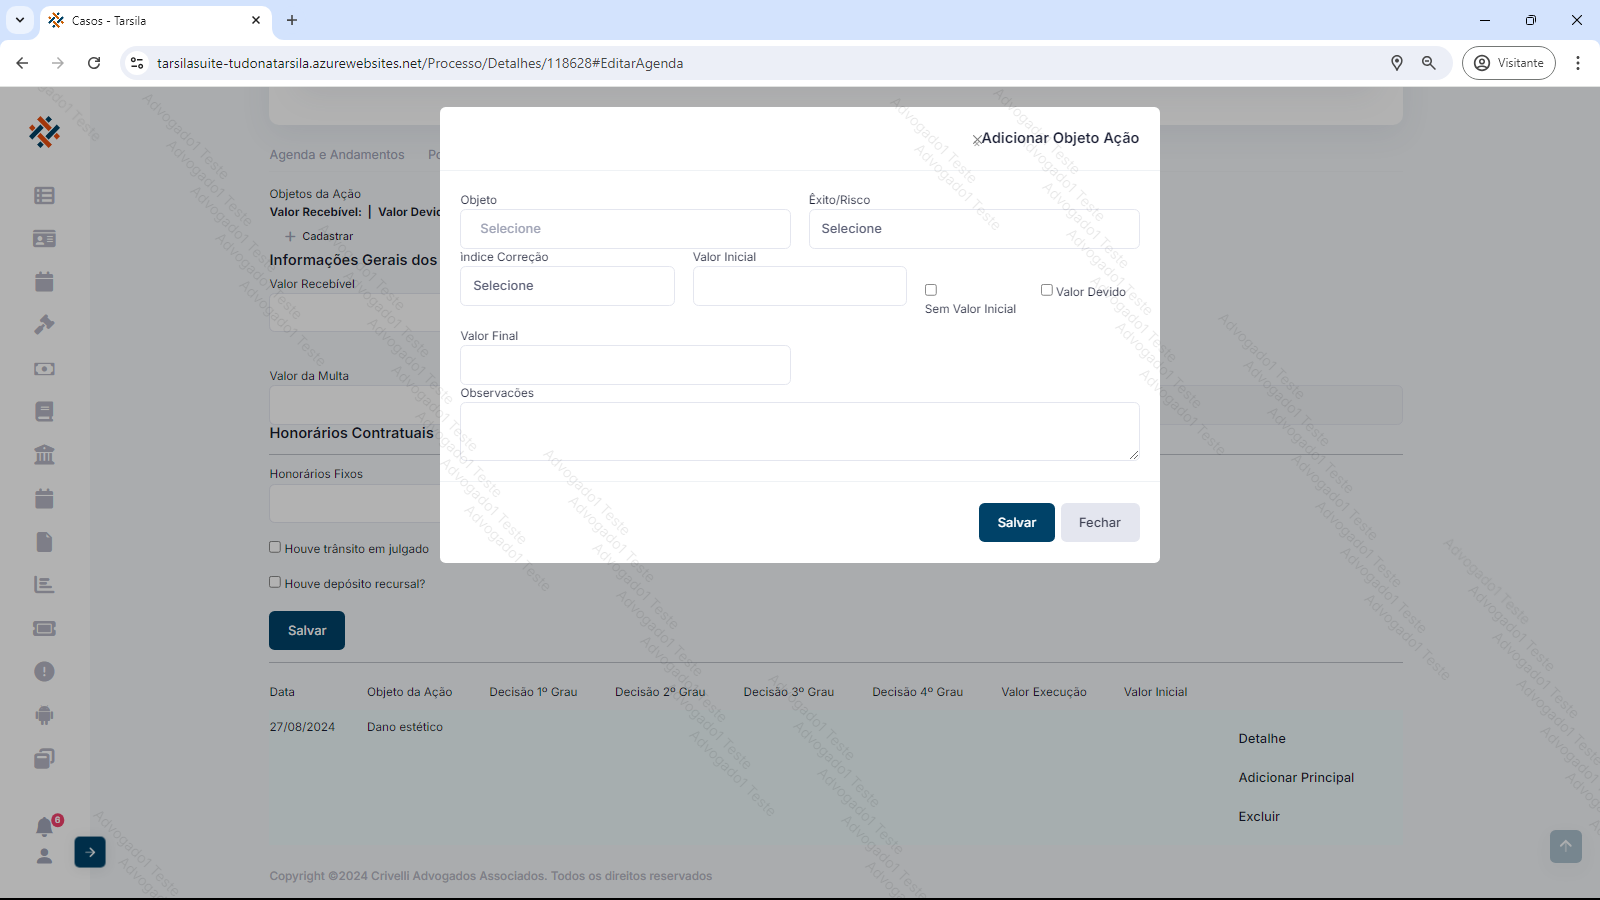Open the Objeto dropdown
Image resolution: width=1600 pixels, height=900 pixels.
(625, 229)
